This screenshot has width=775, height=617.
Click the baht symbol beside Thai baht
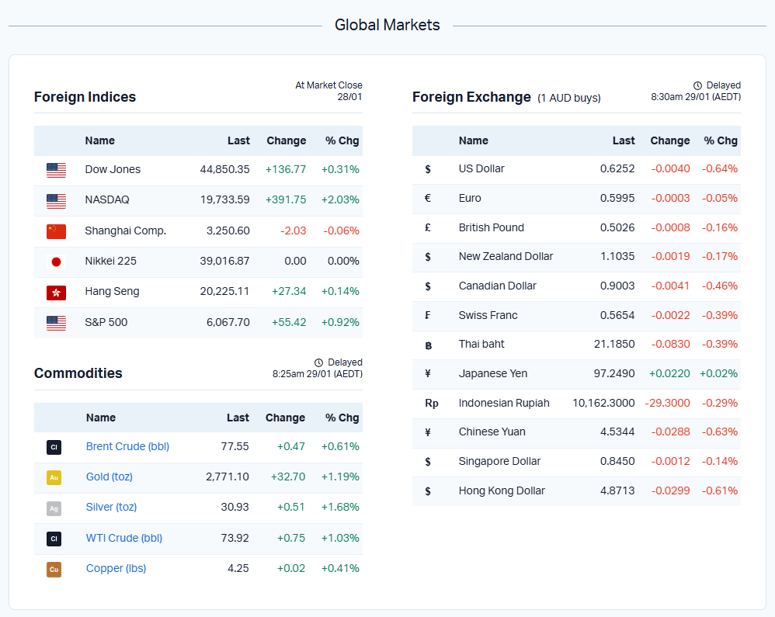[429, 345]
